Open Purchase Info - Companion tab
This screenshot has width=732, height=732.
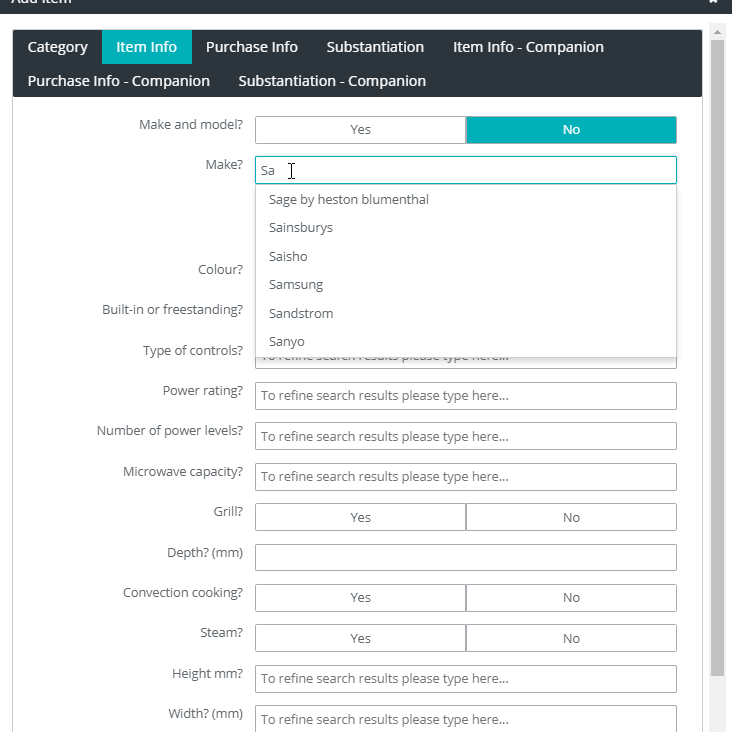click(x=119, y=81)
